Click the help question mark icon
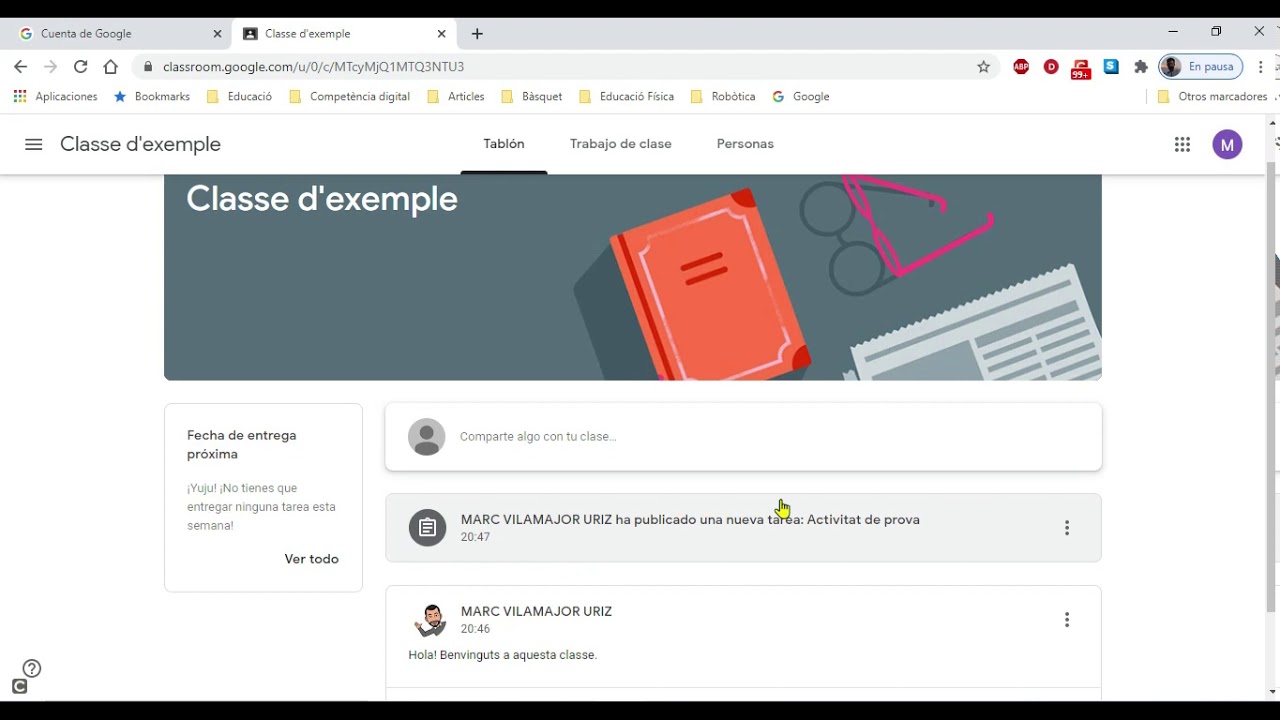The image size is (1280, 720). (x=31, y=668)
